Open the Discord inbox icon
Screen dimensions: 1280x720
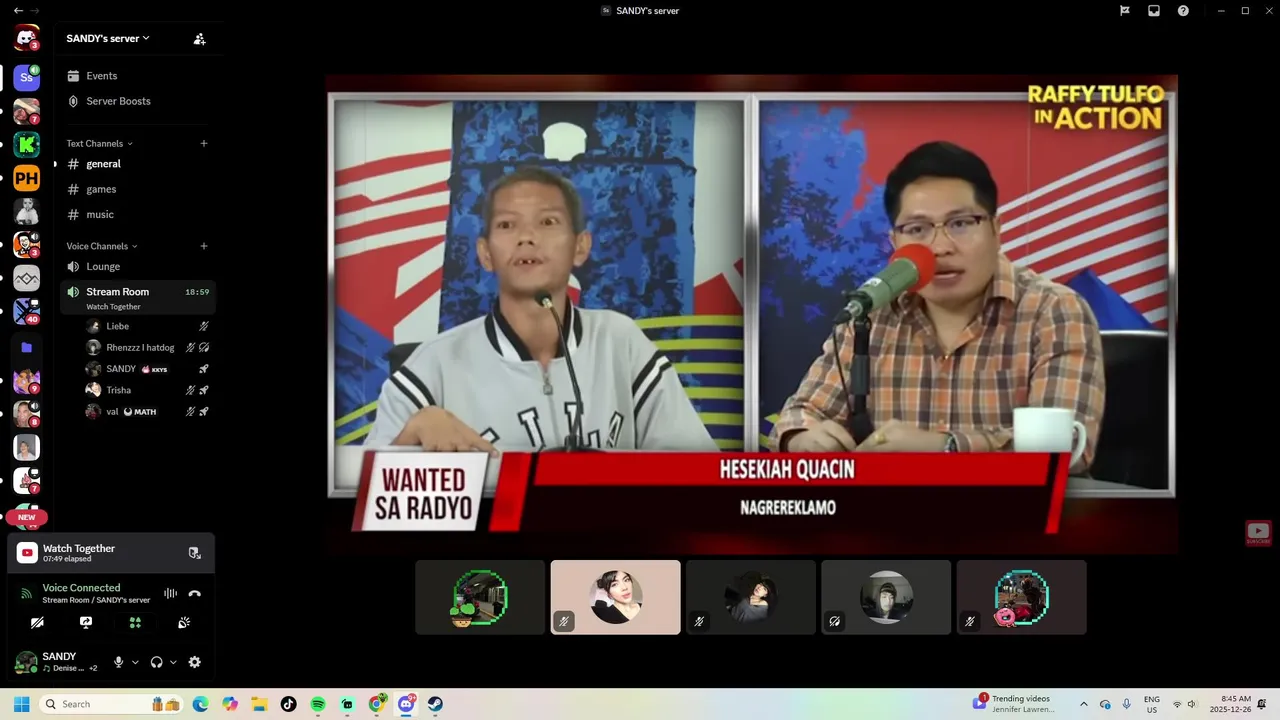pyautogui.click(x=1154, y=11)
